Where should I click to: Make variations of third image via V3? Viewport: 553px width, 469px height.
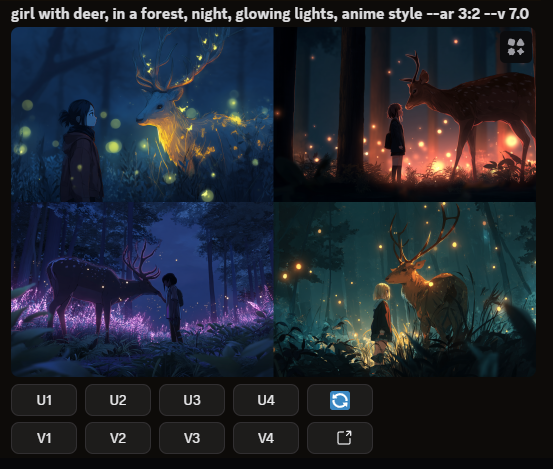pos(192,438)
